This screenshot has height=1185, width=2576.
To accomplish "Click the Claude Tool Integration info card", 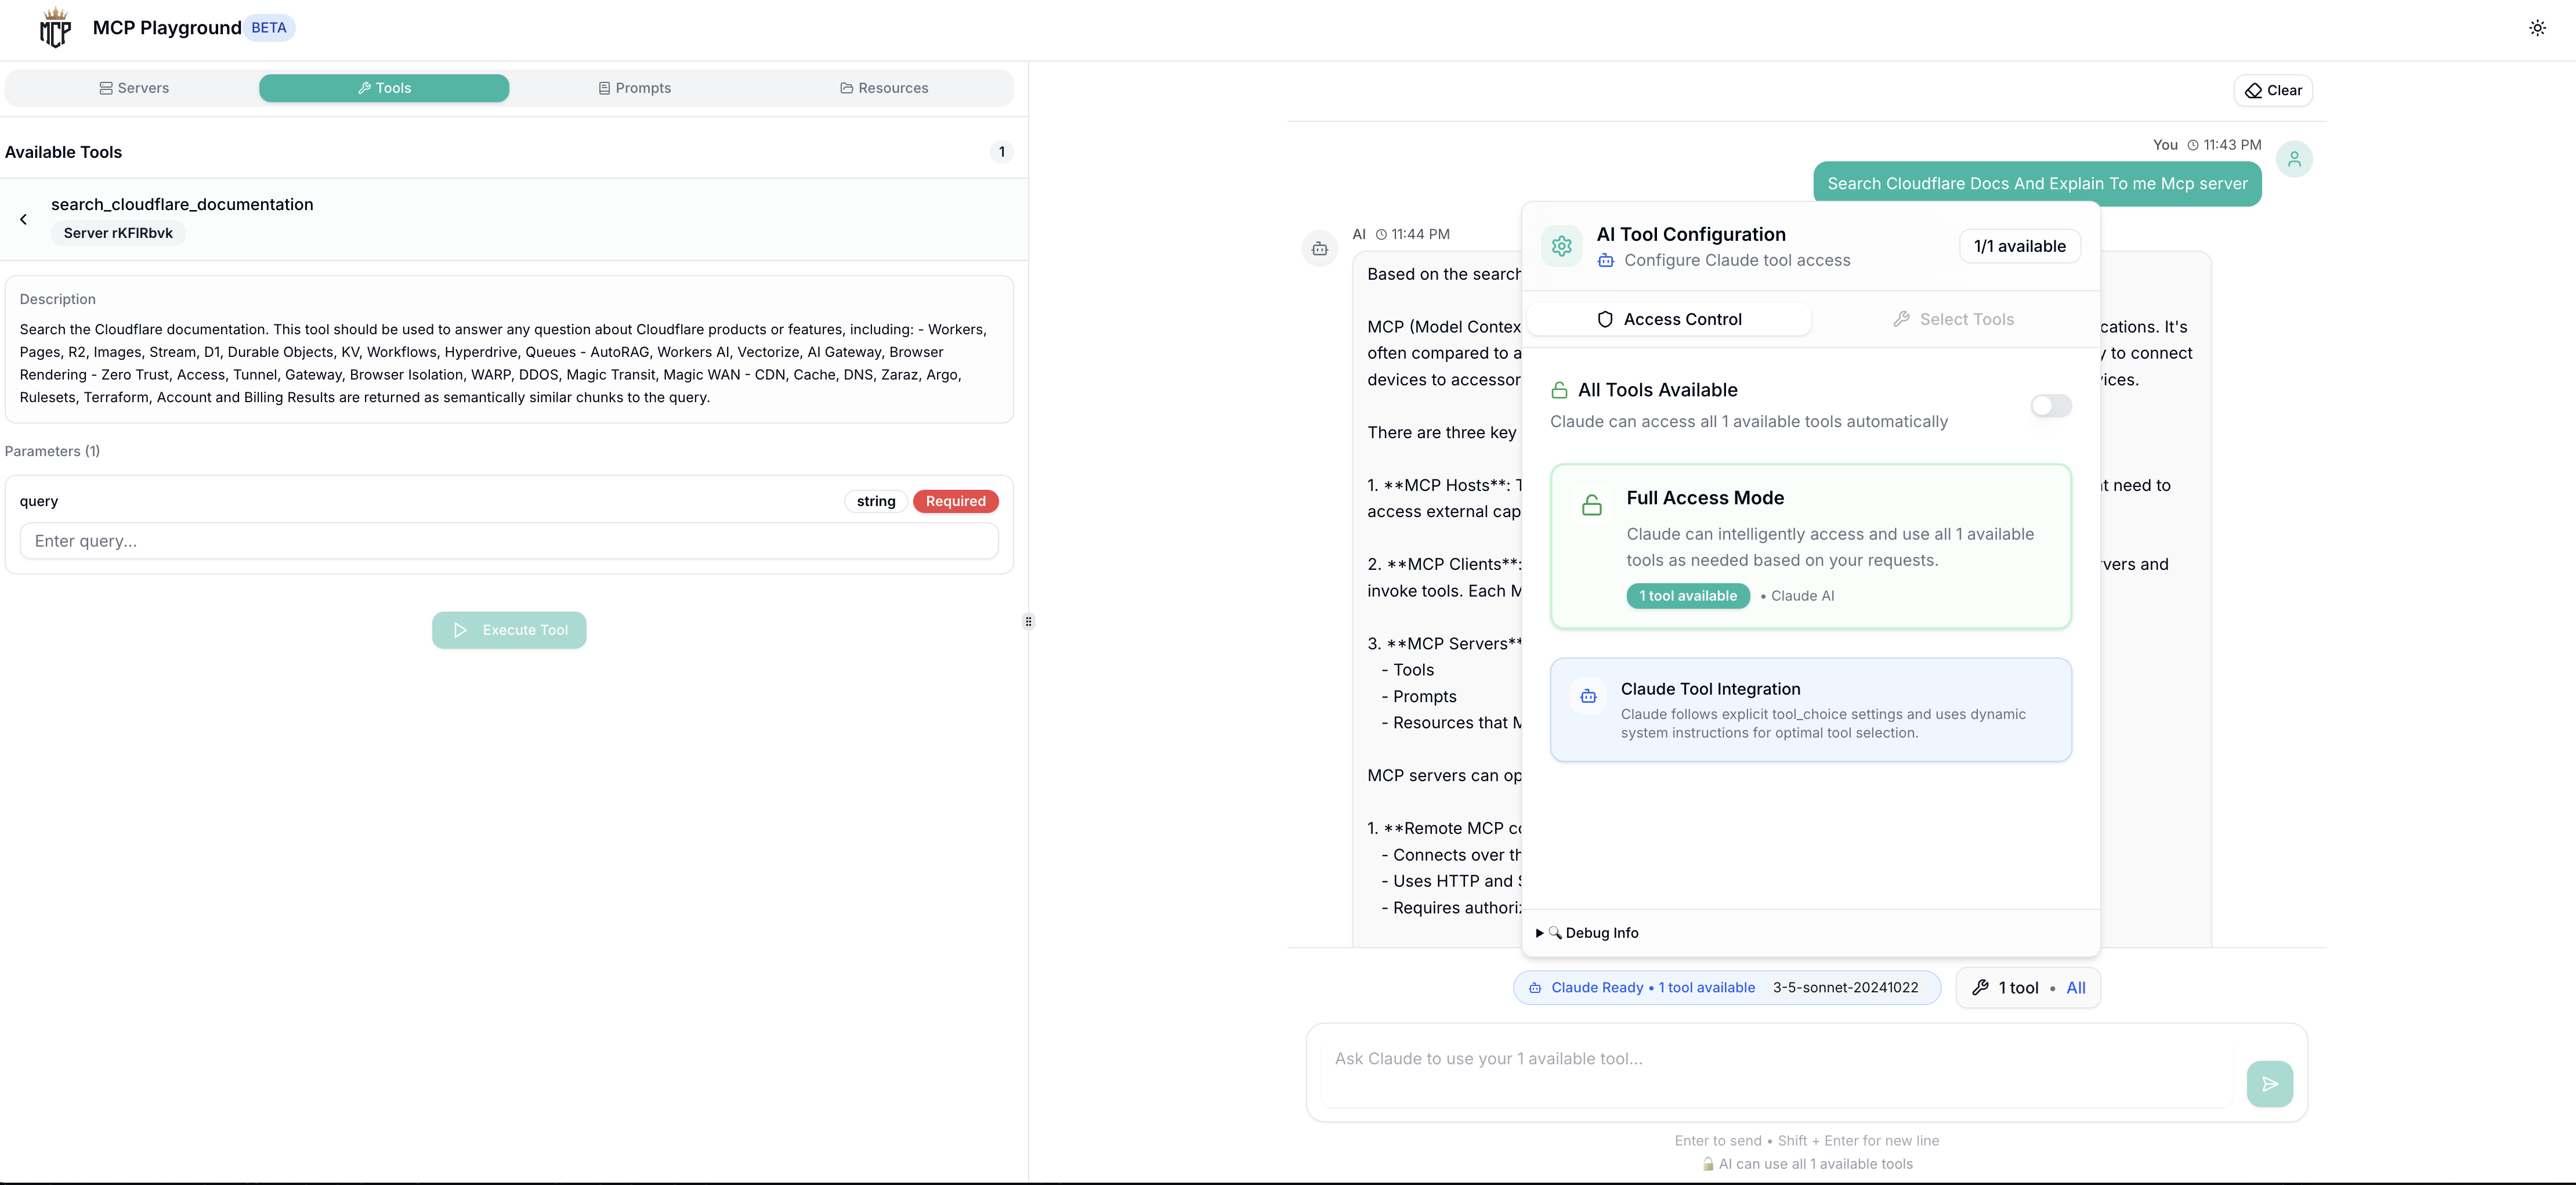I will pos(1810,709).
